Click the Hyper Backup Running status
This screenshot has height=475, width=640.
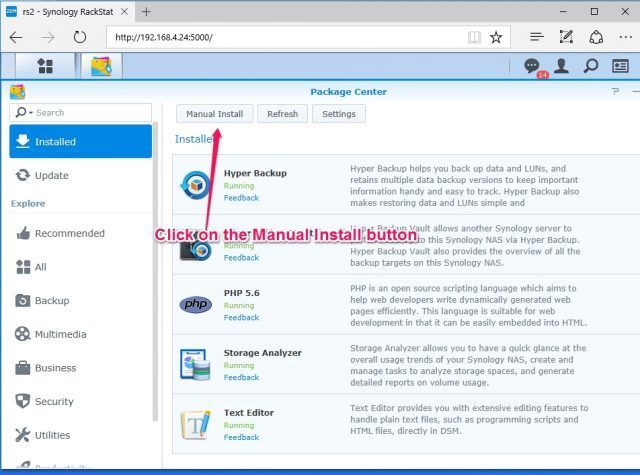tap(239, 186)
